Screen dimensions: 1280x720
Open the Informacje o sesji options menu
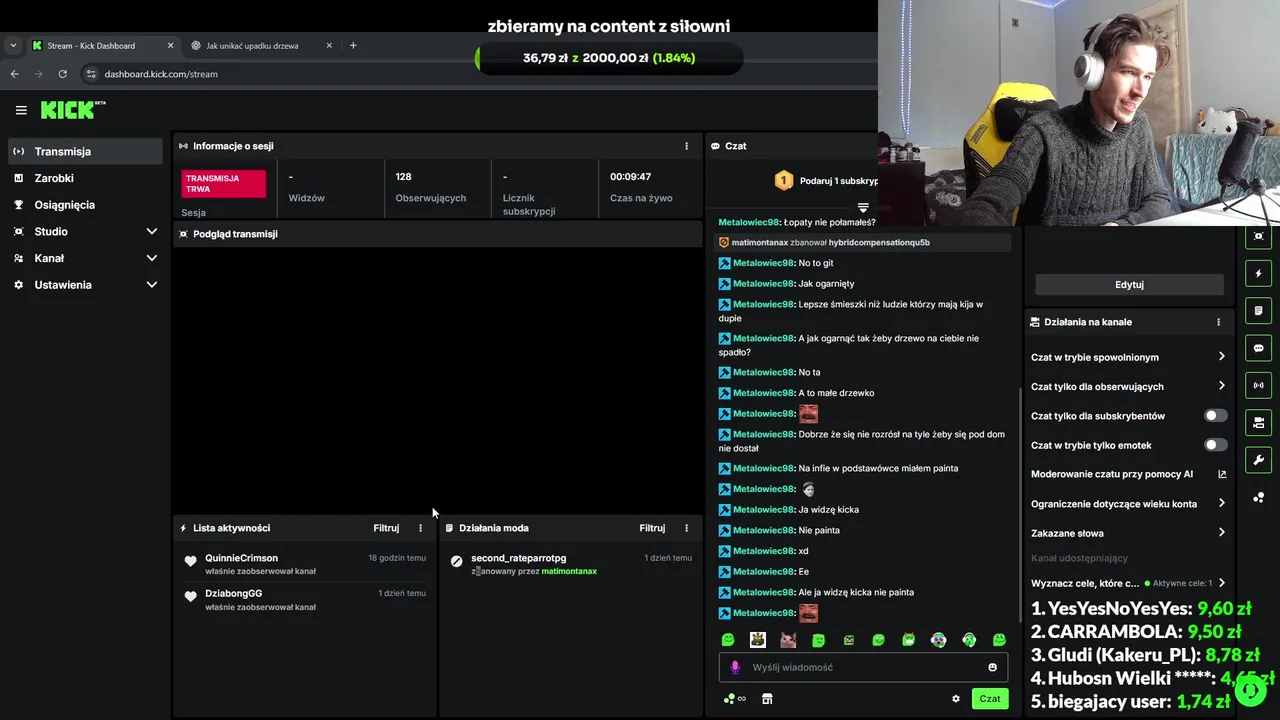(686, 146)
